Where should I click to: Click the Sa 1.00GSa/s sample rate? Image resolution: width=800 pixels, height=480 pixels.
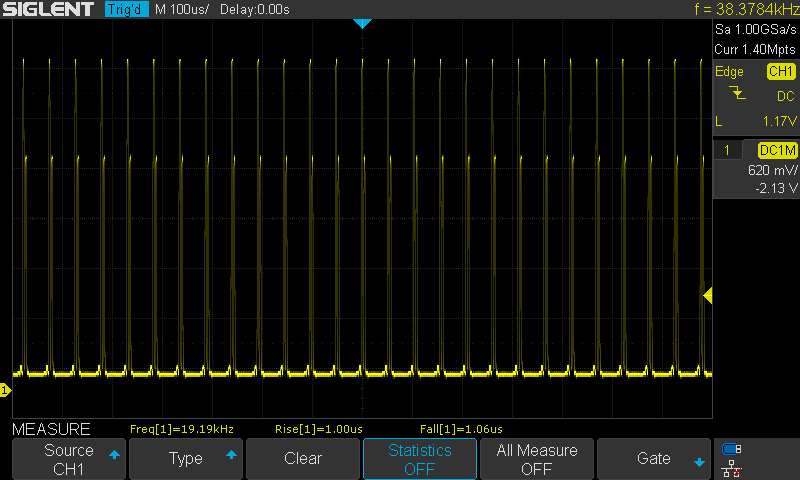pyautogui.click(x=756, y=30)
